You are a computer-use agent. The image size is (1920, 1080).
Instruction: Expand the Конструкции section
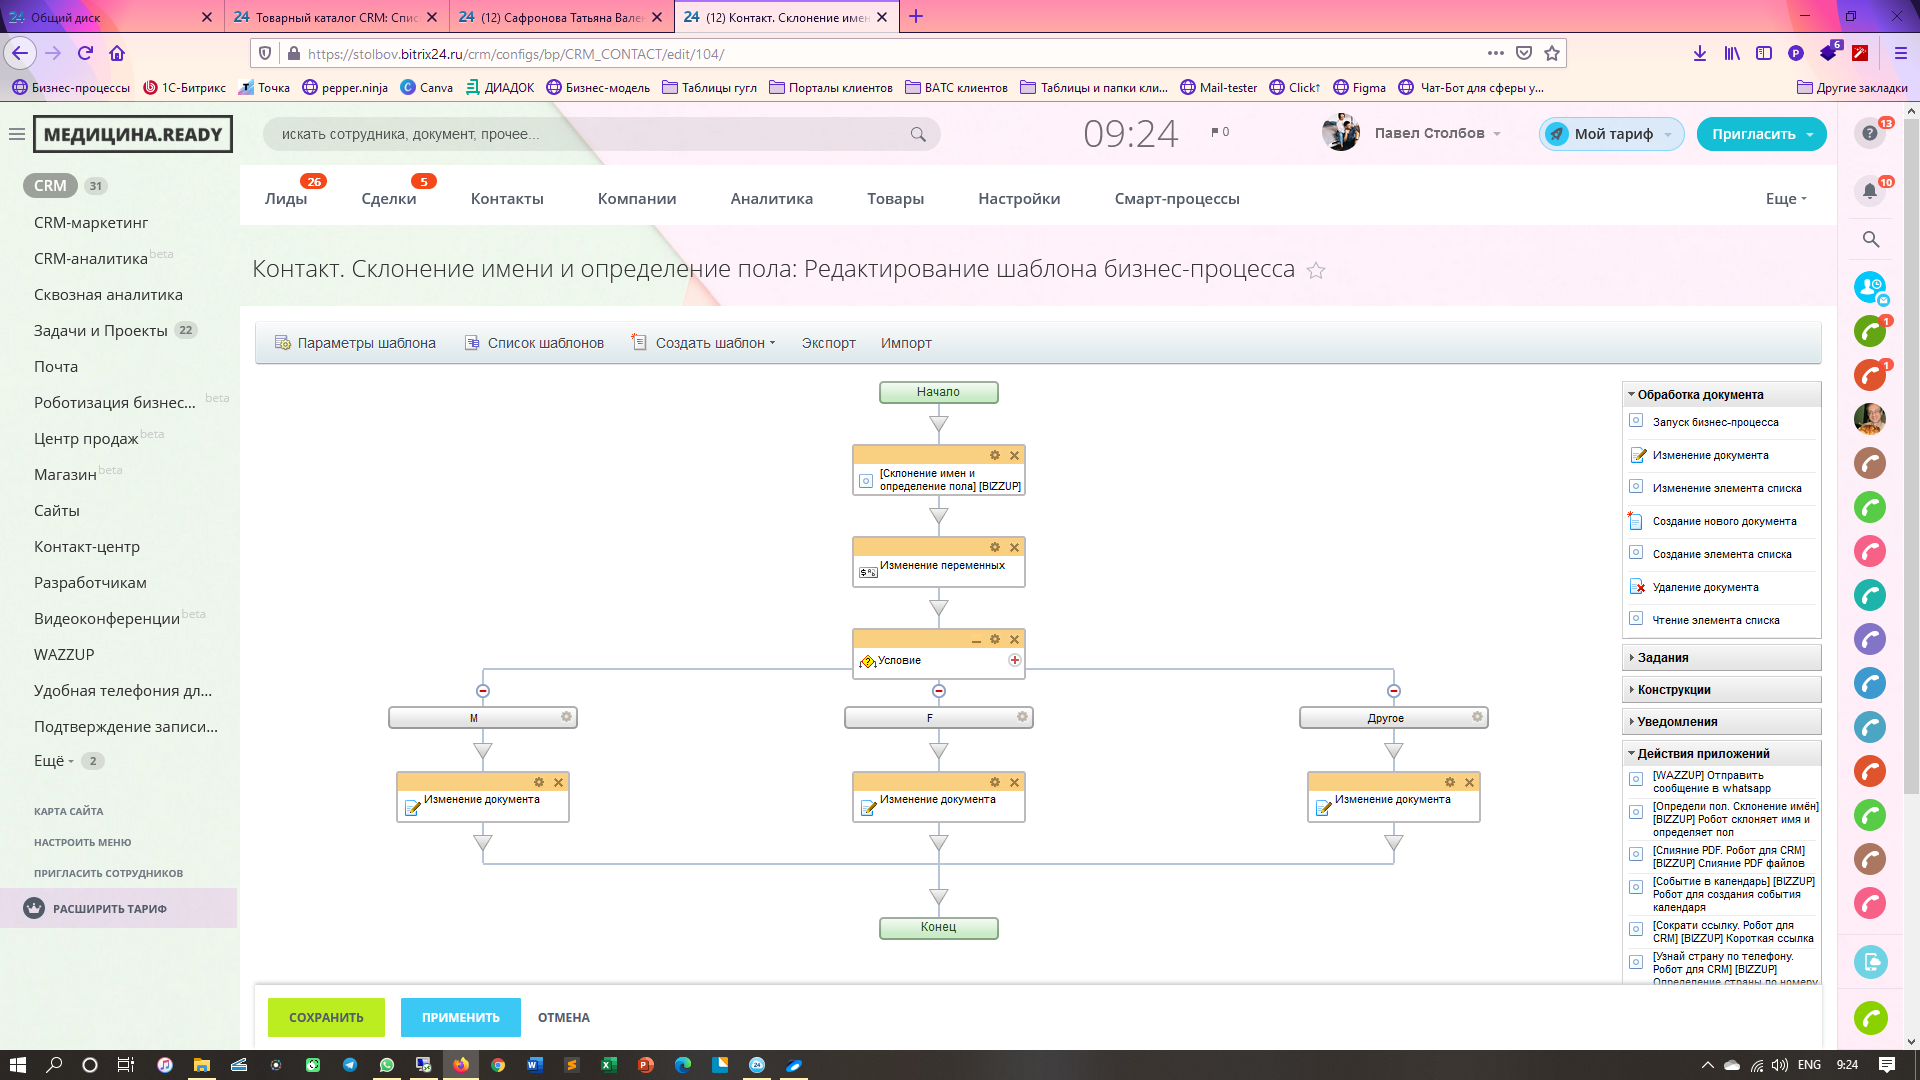pos(1674,689)
